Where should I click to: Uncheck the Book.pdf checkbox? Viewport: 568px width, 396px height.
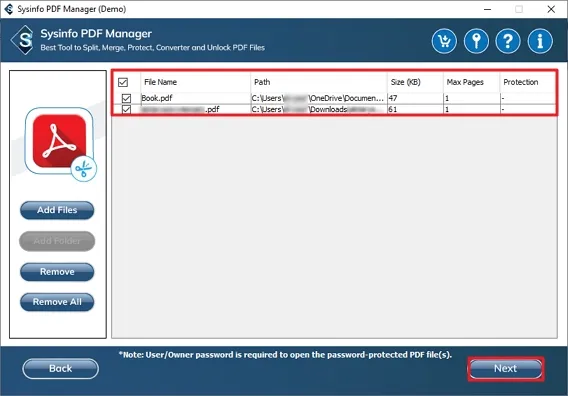(126, 98)
